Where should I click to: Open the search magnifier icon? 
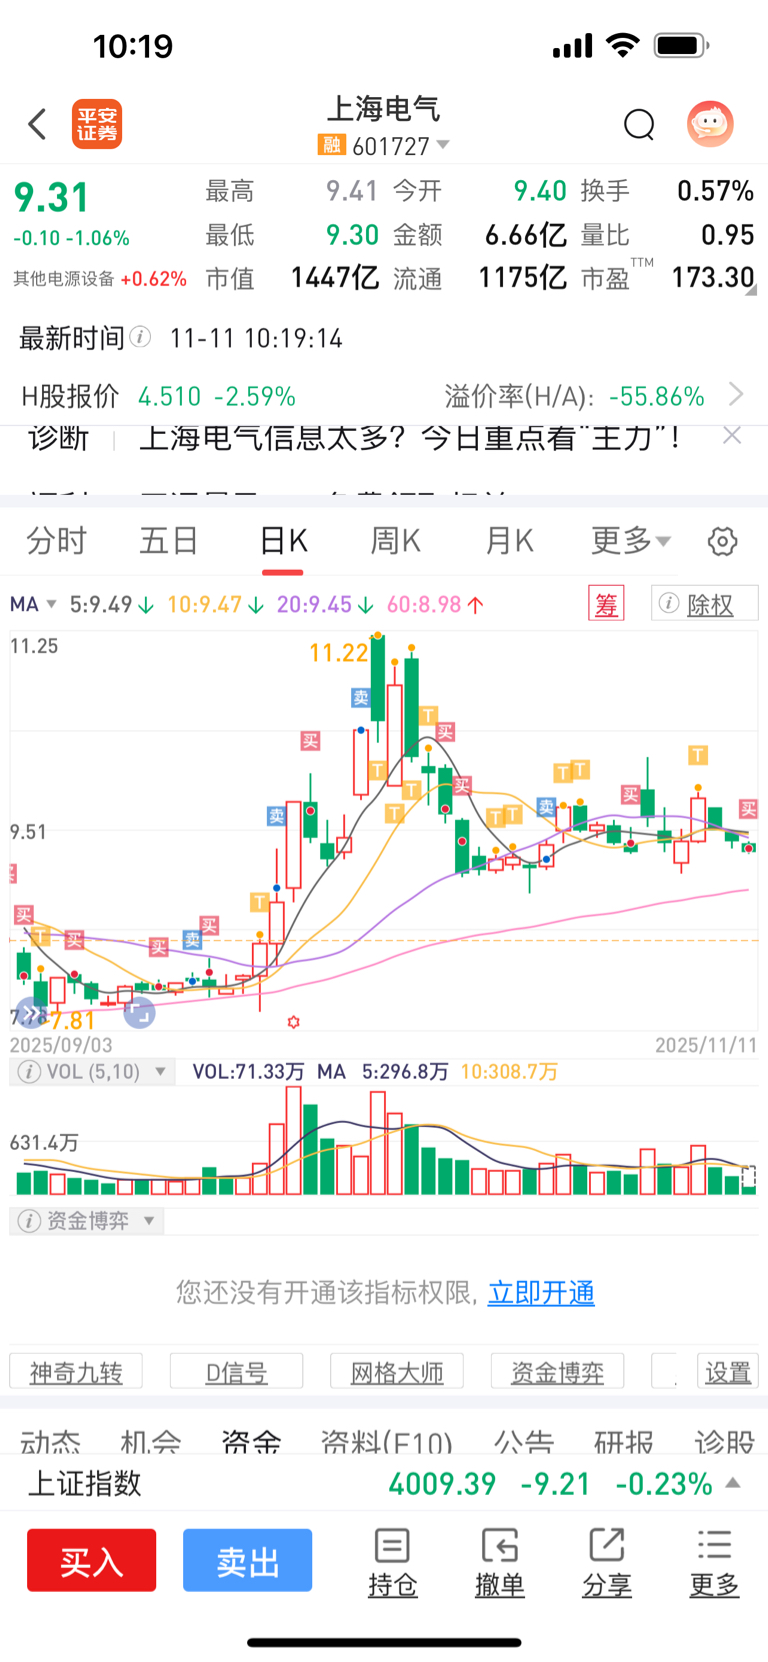pos(639,124)
